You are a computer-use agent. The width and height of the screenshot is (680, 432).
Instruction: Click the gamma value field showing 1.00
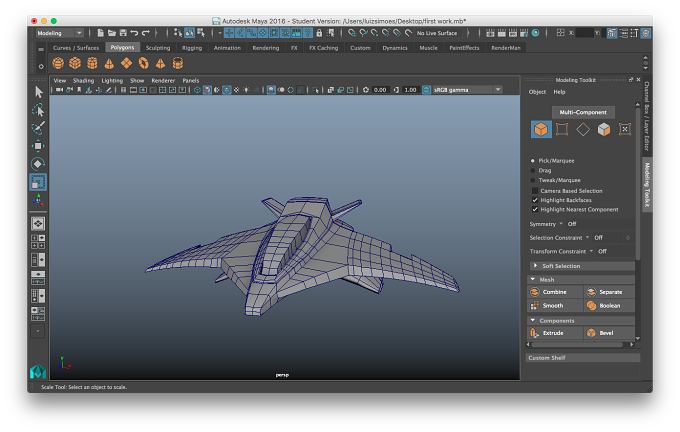coord(410,90)
